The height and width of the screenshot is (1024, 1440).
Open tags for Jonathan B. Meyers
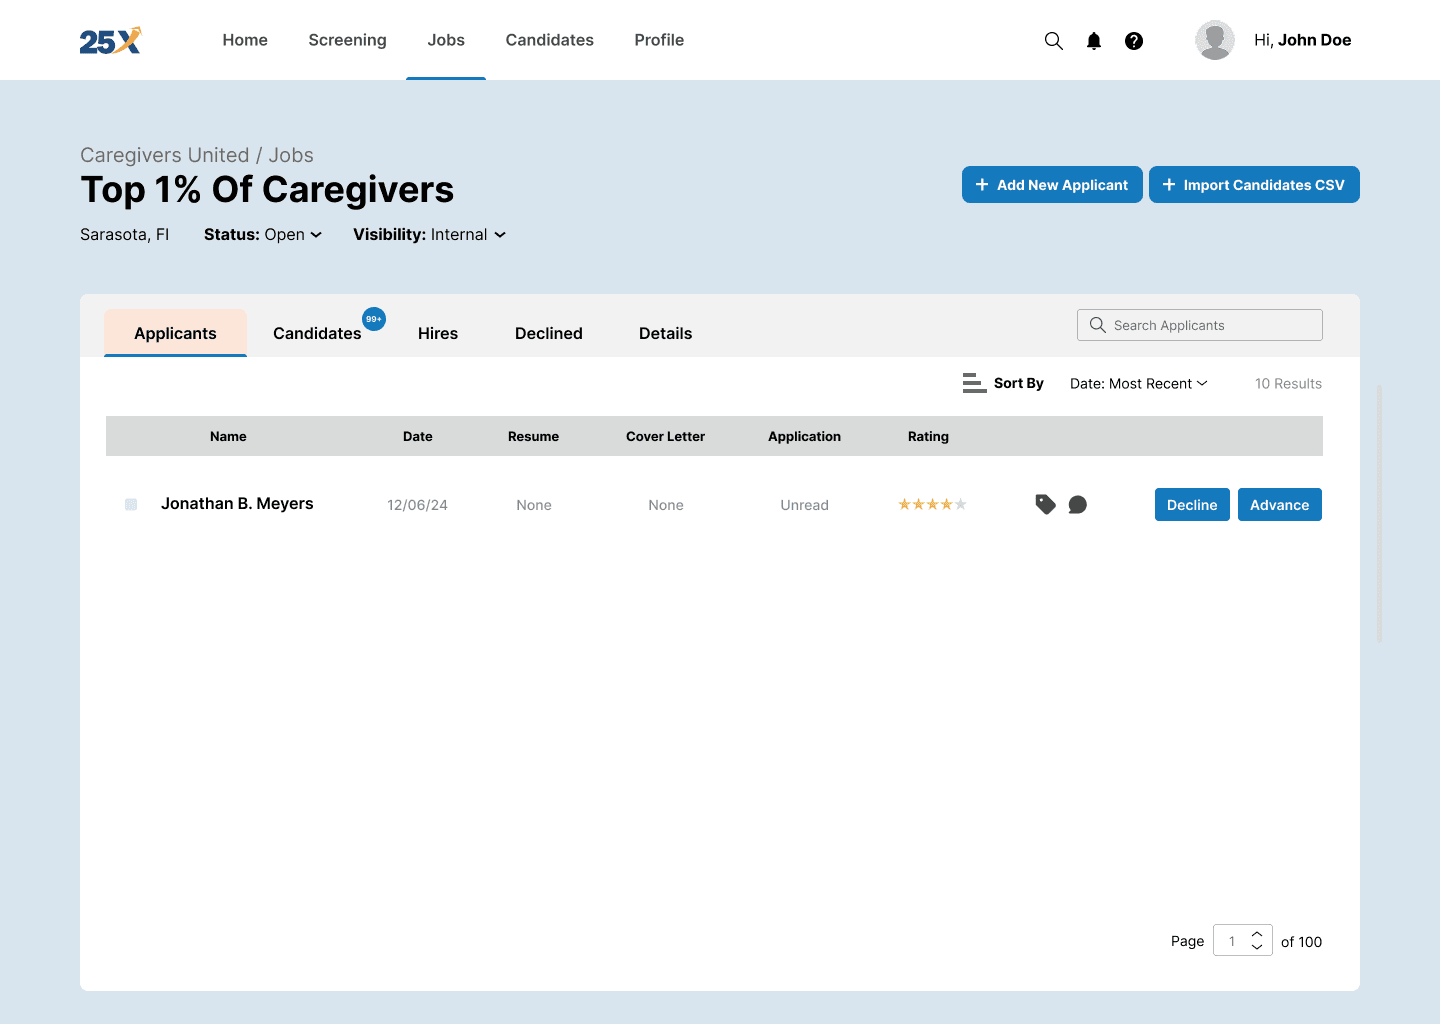tap(1045, 504)
